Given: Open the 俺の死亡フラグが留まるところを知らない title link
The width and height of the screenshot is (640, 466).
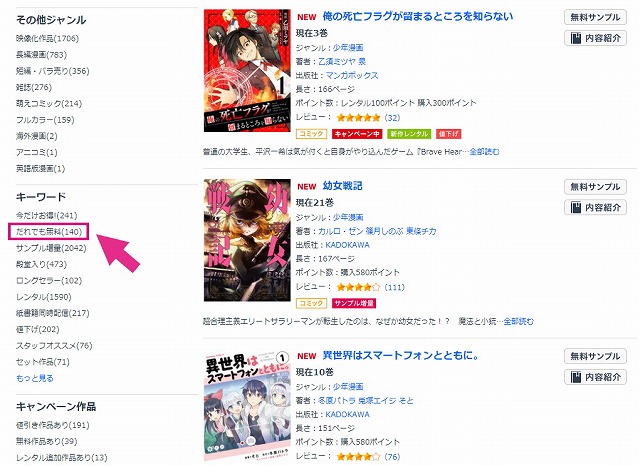Looking at the screenshot, I should [x=418, y=16].
